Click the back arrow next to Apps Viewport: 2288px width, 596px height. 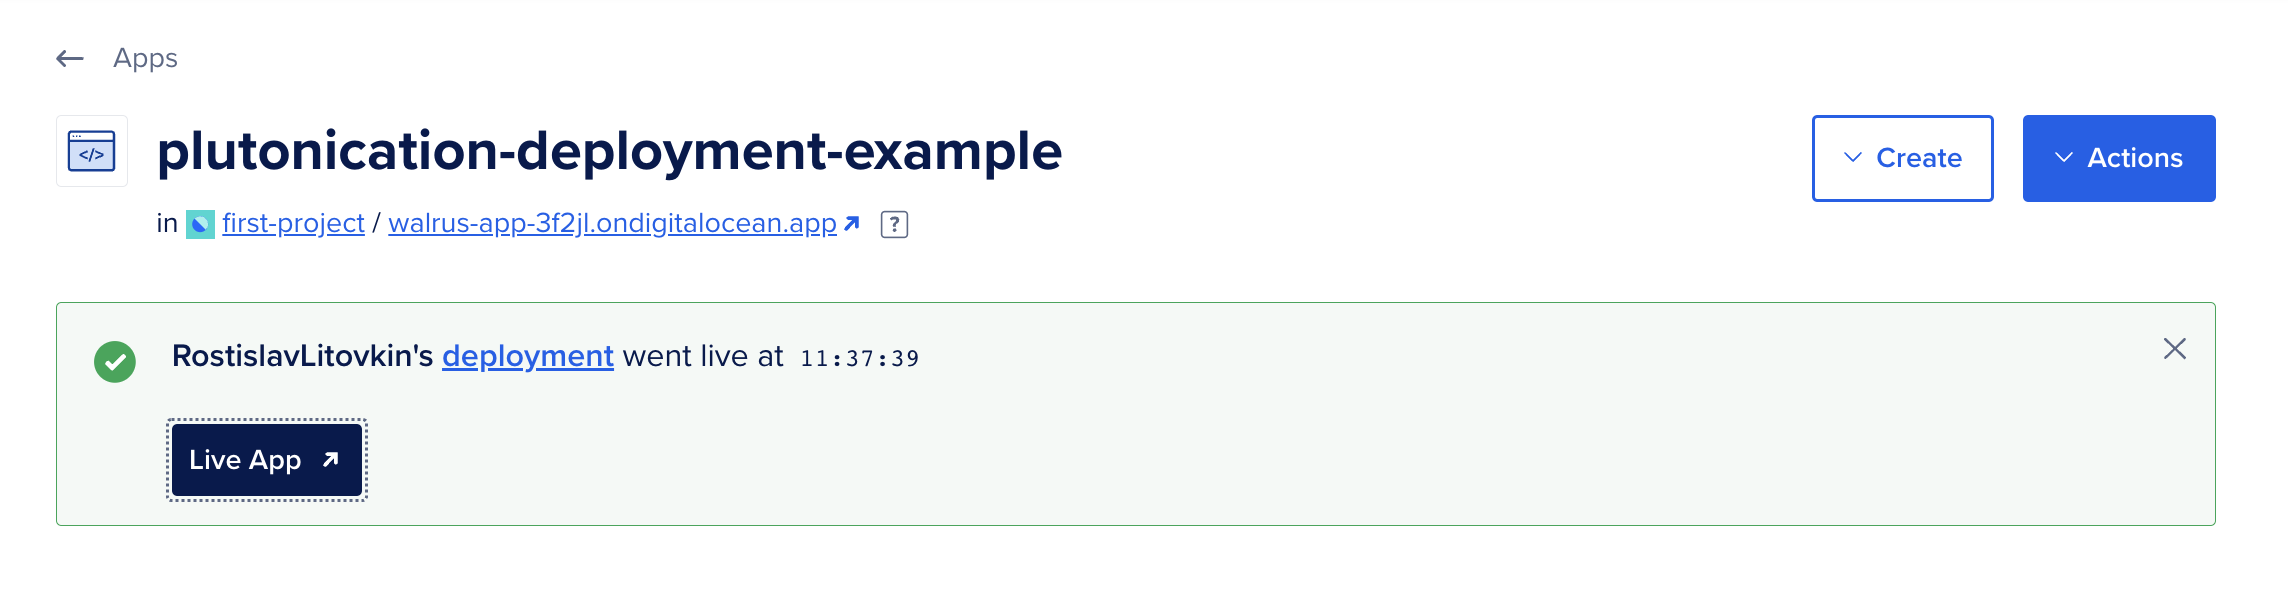point(70,59)
